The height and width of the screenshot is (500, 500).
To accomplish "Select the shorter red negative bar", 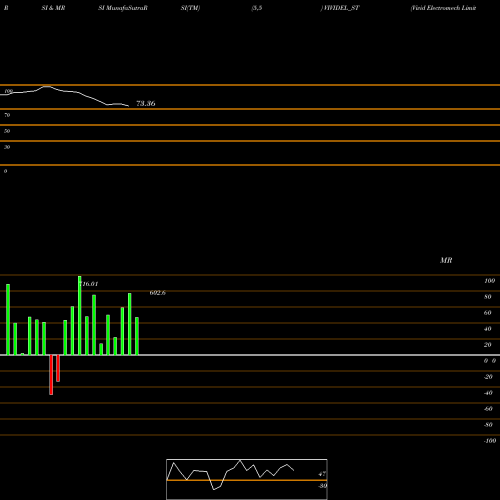I will (x=58, y=368).
